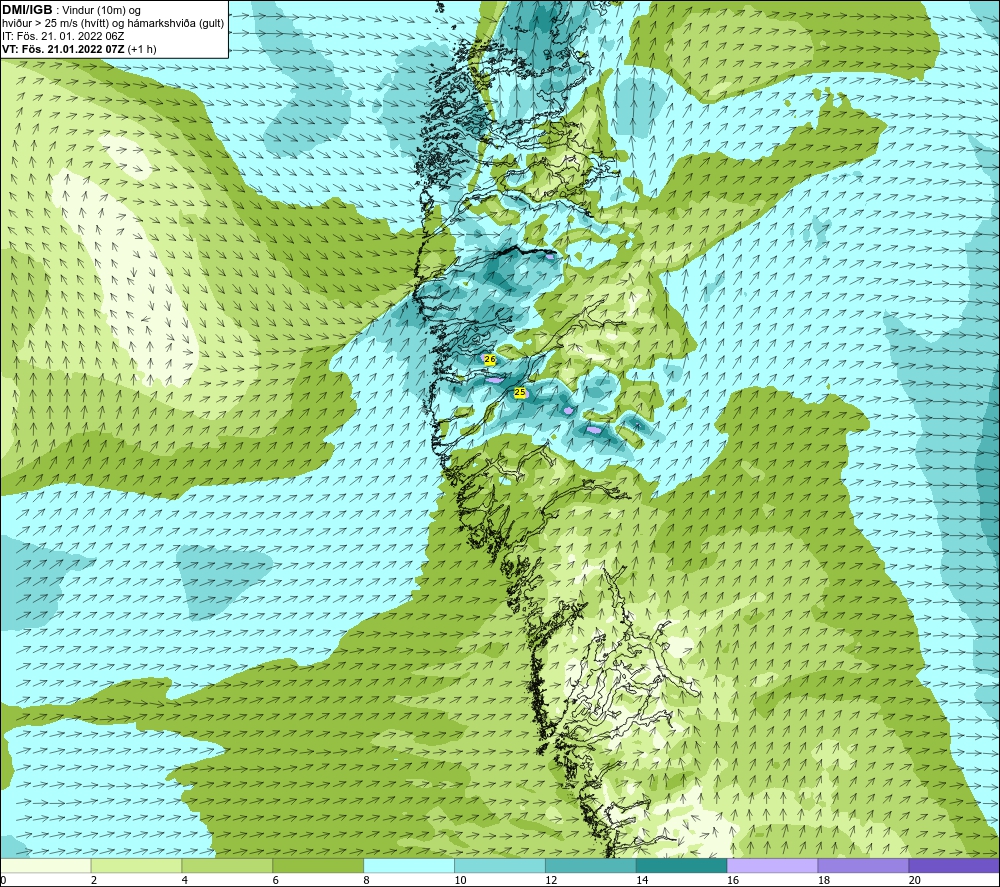Click the 'IT: Fös. 21. 01. 2022 06Z' line
This screenshot has width=1000, height=887.
click(63, 36)
